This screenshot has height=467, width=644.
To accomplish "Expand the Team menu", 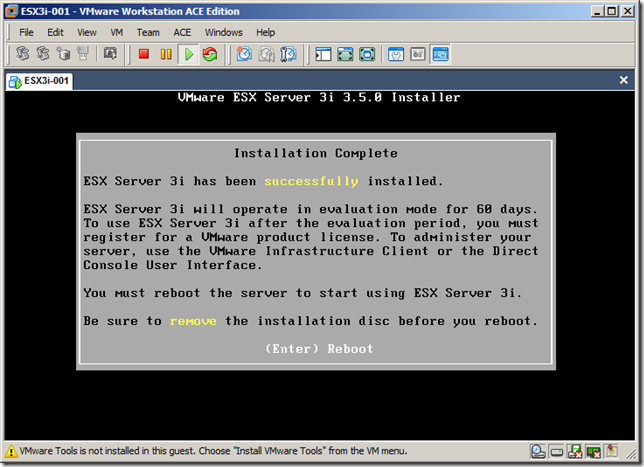I will [x=148, y=32].
